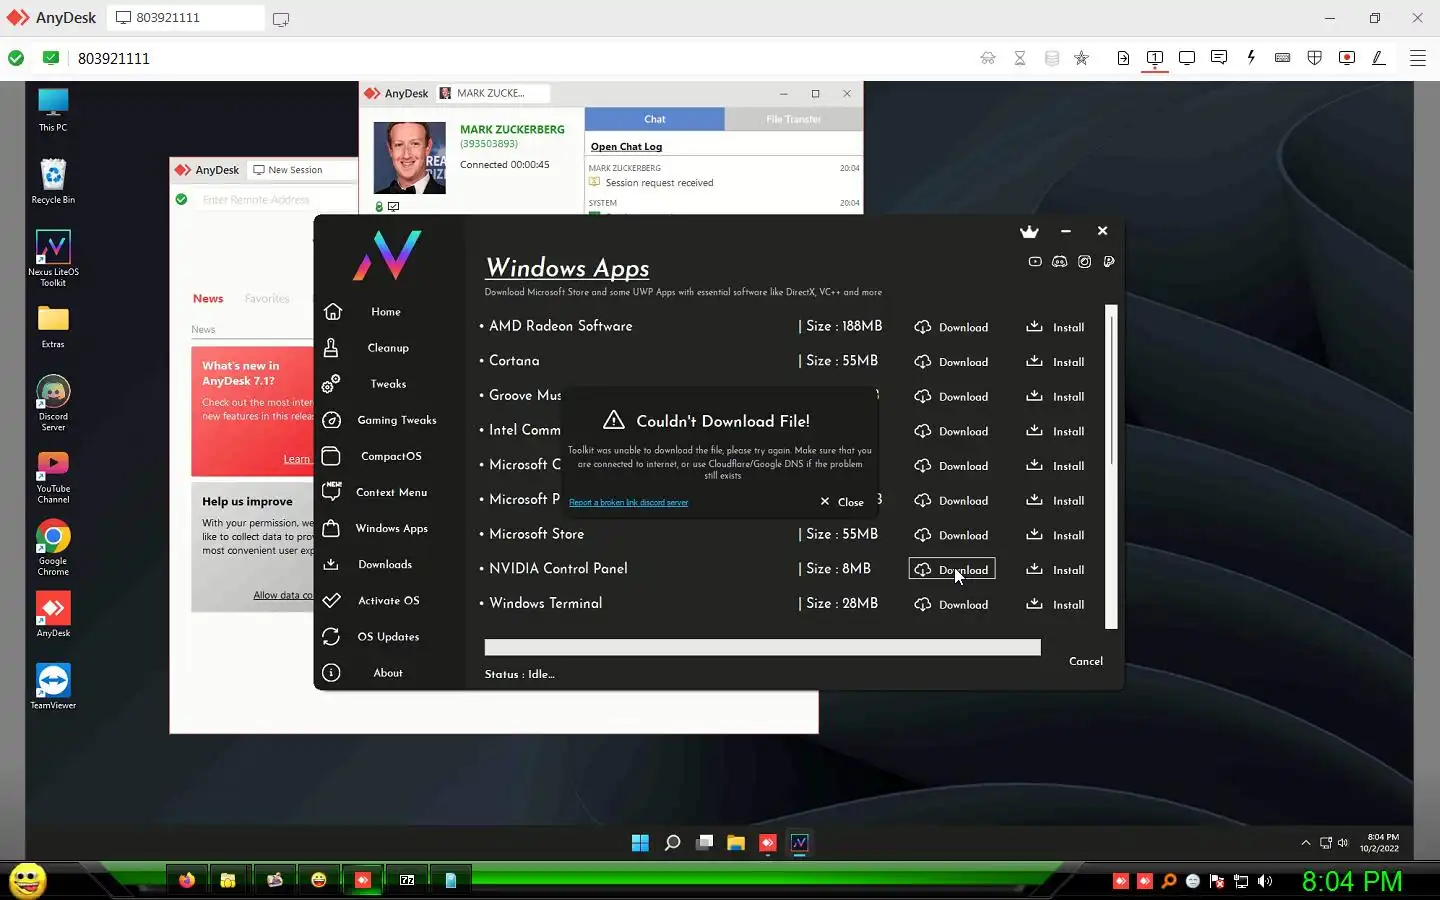1440x900 pixels.
Task: Click the crown icon in toolkit header
Action: (x=1029, y=231)
